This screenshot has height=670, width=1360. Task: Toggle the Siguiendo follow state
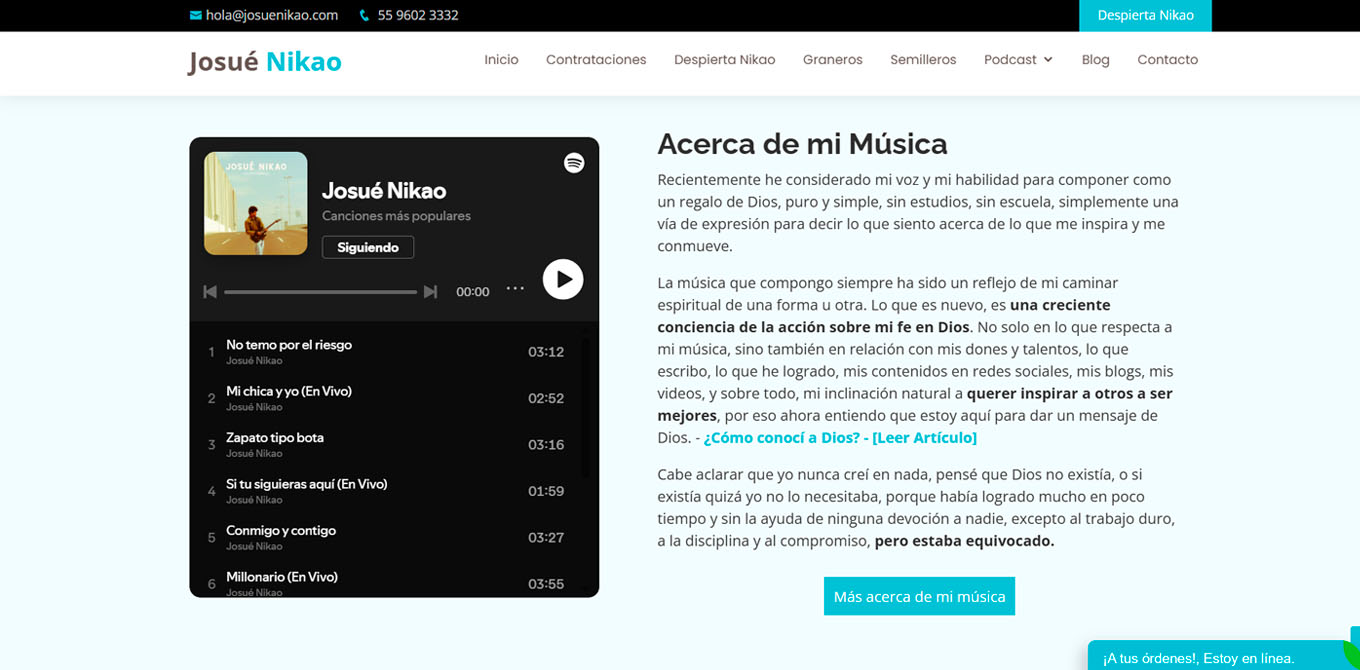[368, 246]
